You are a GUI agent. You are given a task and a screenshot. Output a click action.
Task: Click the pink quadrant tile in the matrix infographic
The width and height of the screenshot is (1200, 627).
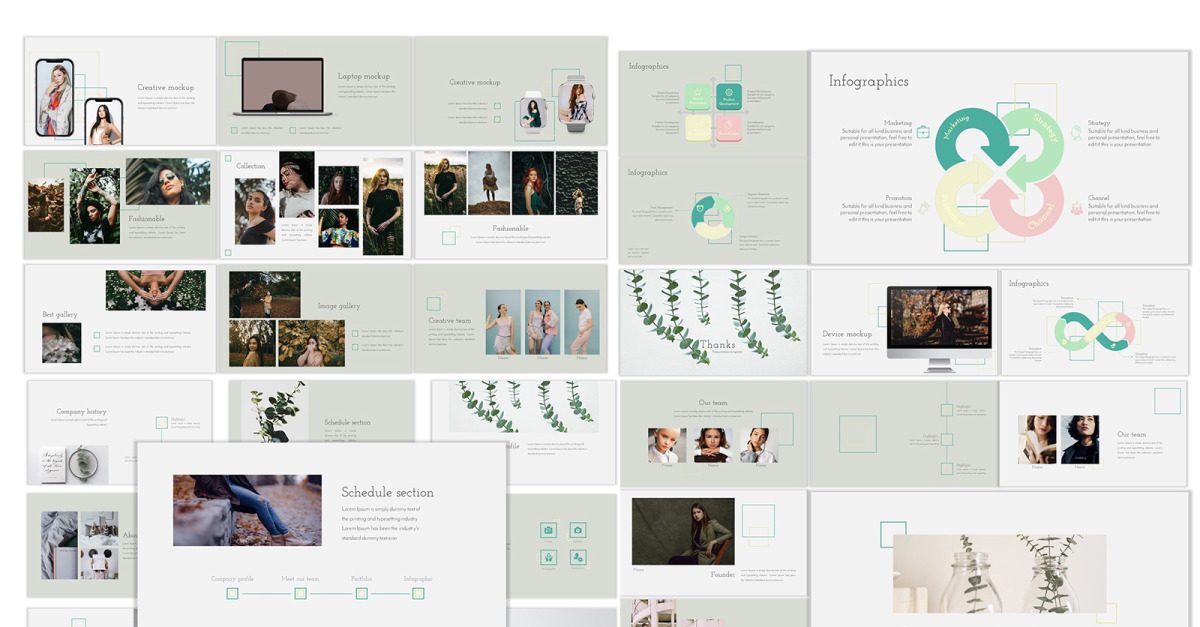pos(727,128)
